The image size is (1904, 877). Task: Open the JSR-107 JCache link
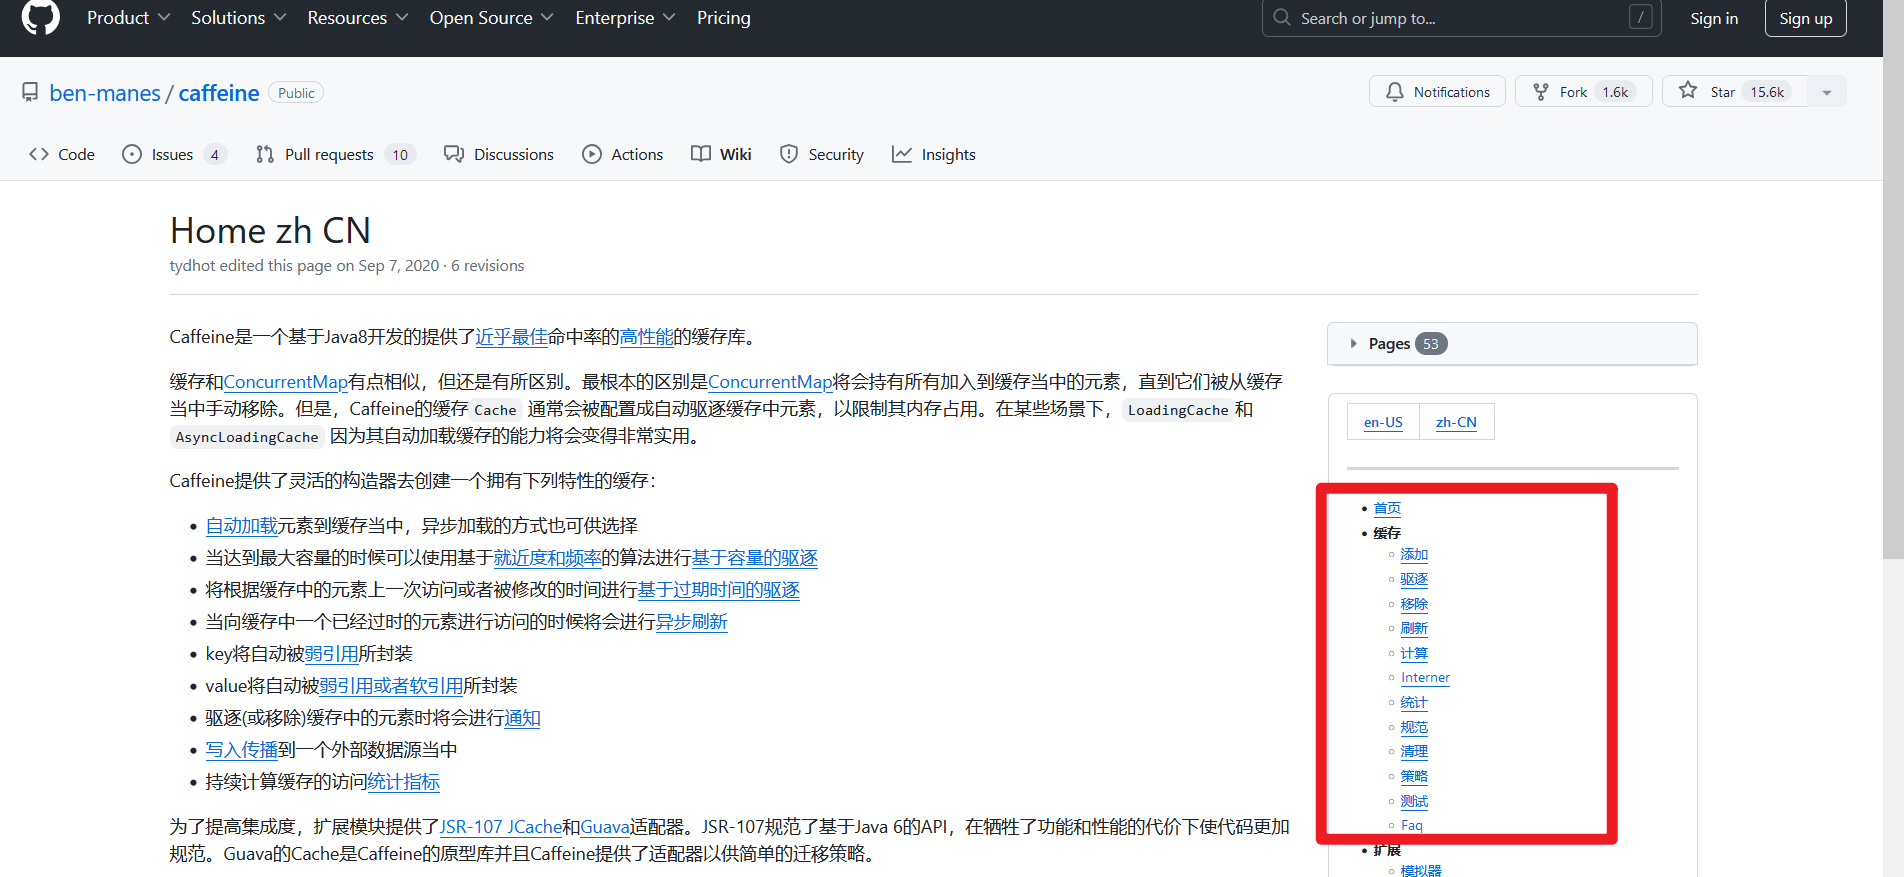pyautogui.click(x=501, y=827)
